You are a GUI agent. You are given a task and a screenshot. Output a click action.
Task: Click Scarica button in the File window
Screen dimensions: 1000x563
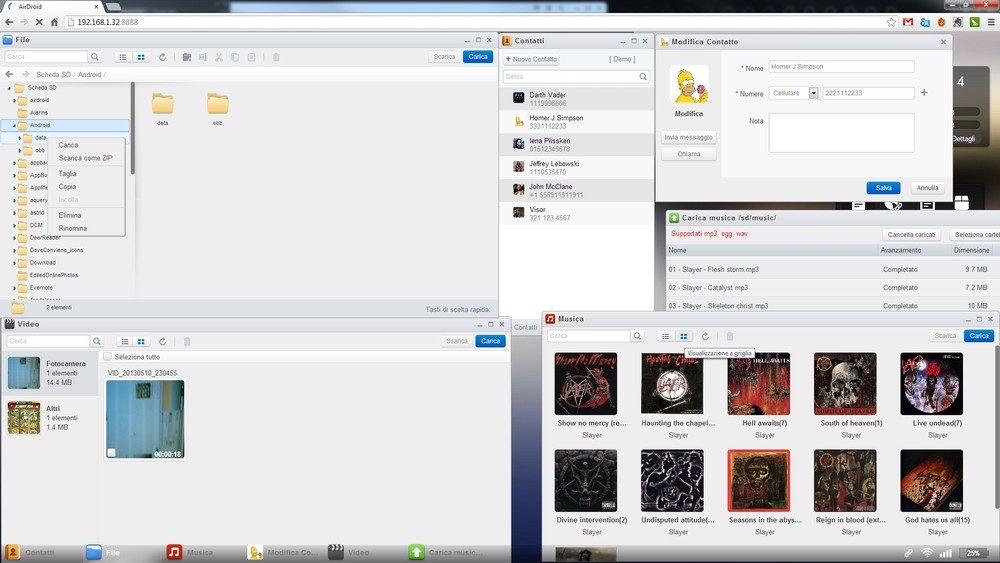pos(444,57)
